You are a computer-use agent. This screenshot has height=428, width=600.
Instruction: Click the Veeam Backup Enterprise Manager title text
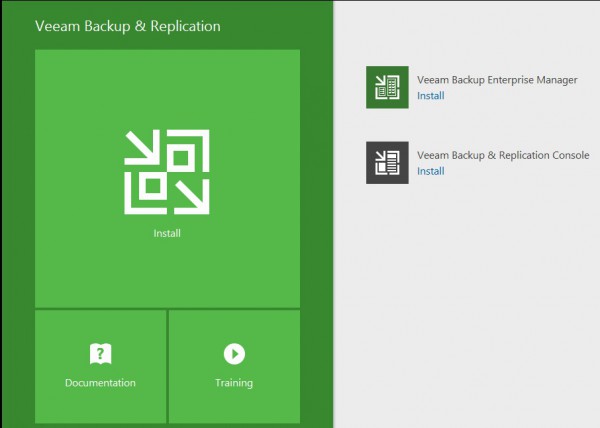497,80
